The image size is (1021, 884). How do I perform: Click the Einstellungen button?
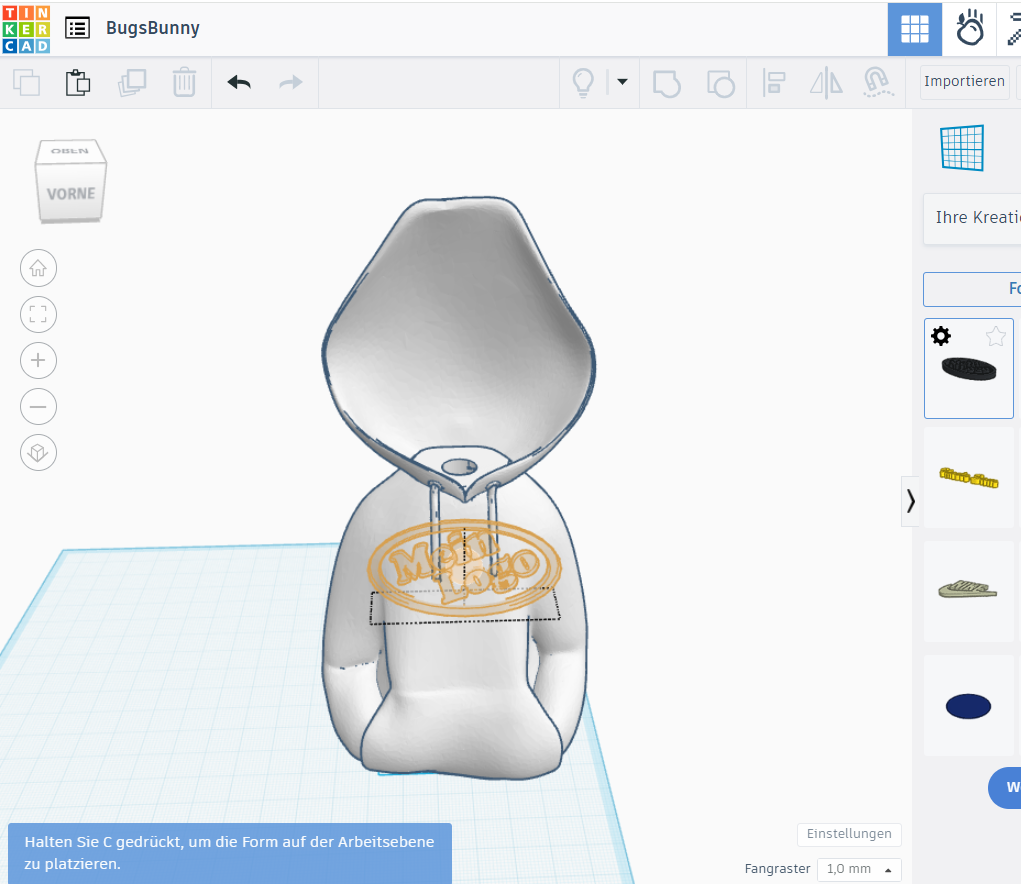849,834
